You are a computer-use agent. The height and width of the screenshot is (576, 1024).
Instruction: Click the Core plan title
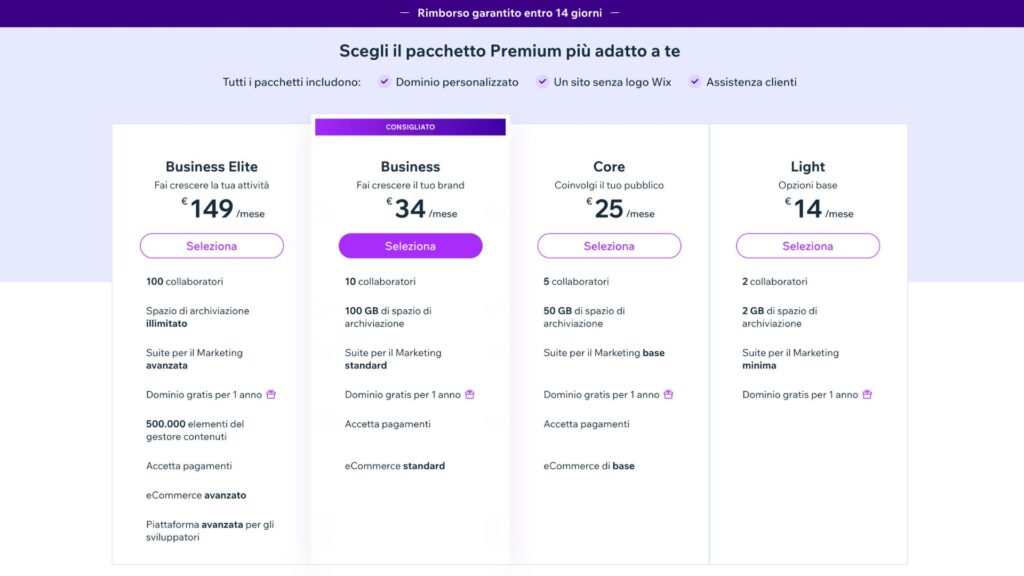coord(609,167)
